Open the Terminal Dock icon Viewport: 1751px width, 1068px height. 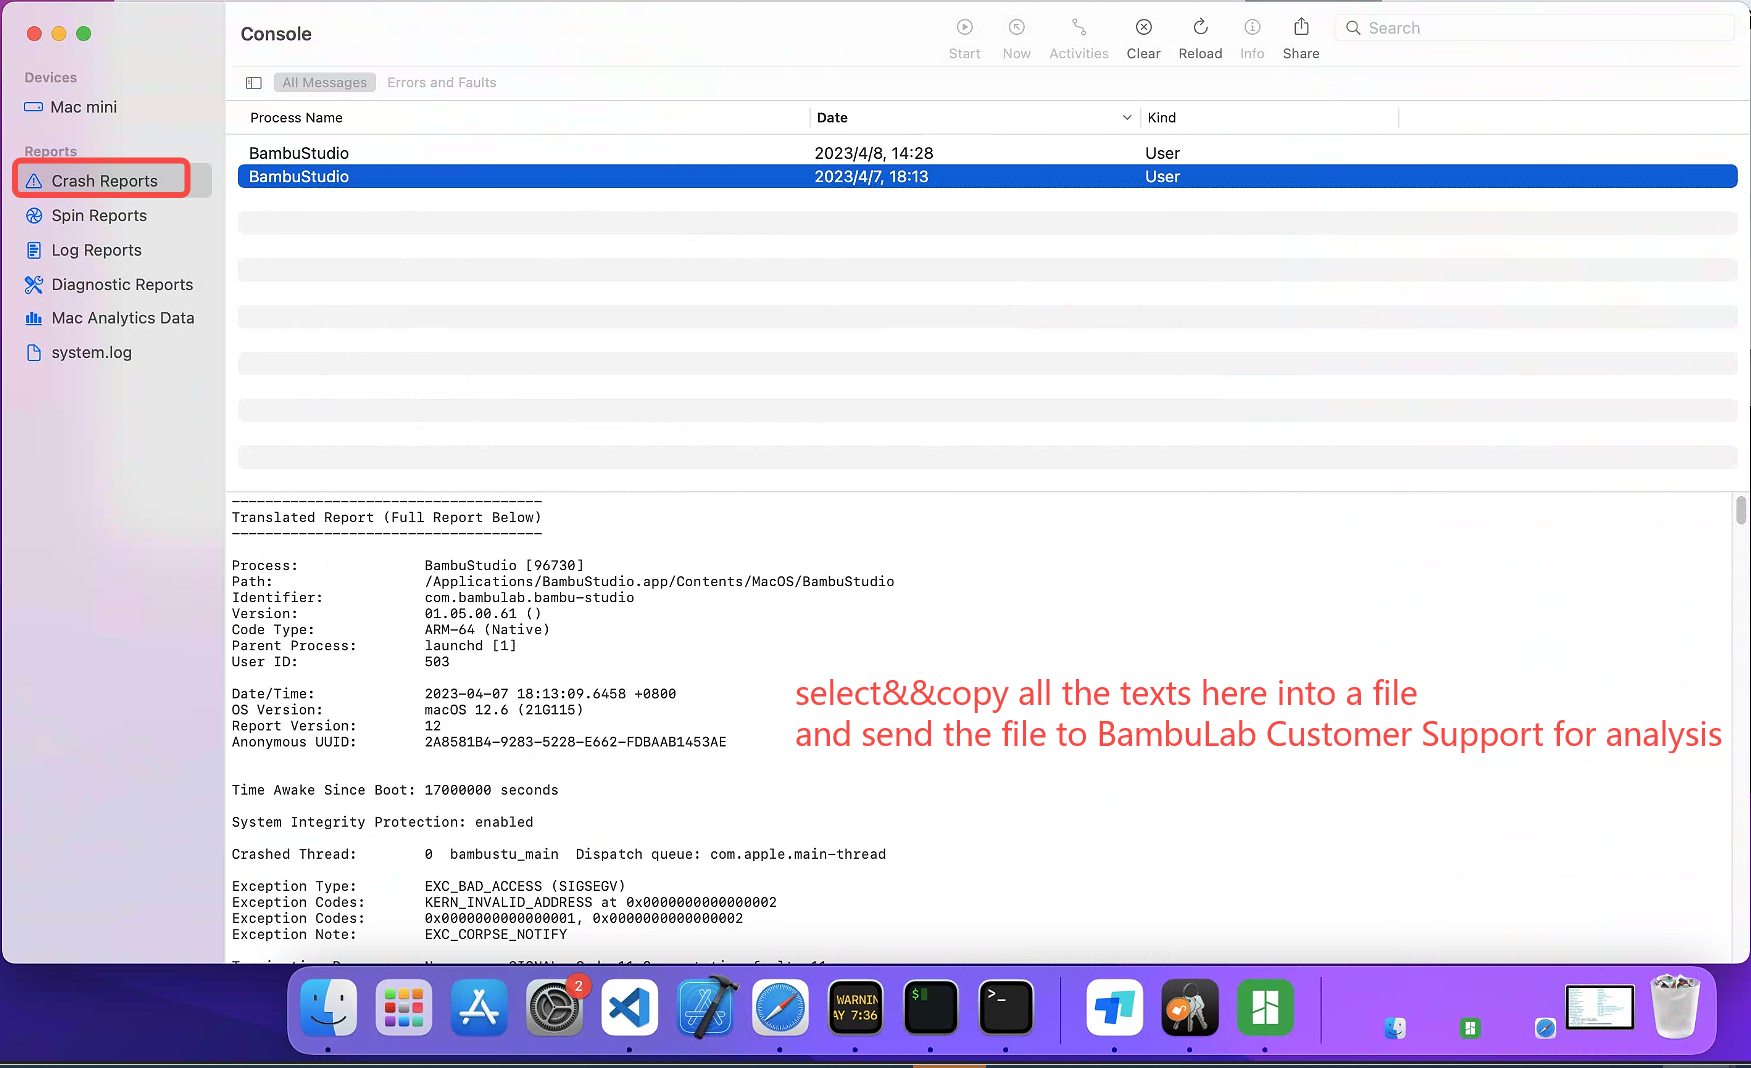pos(1005,1008)
